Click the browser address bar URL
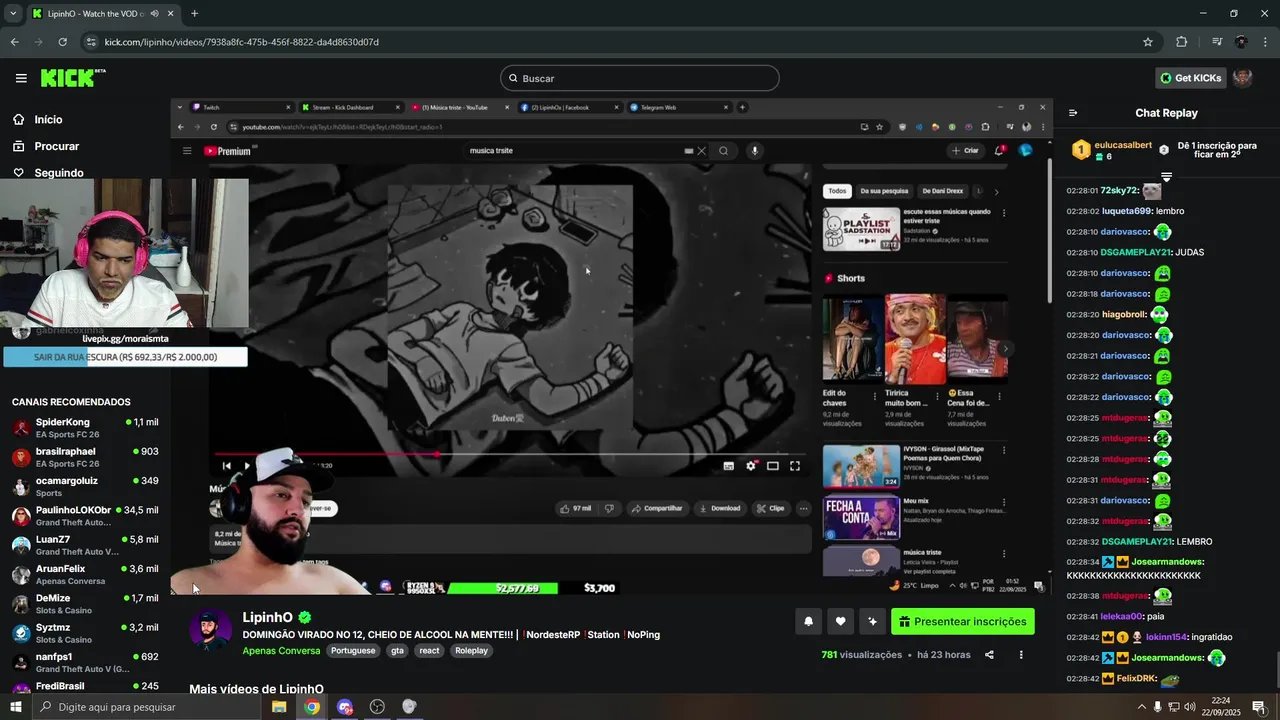This screenshot has width=1280, height=720. [x=242, y=42]
